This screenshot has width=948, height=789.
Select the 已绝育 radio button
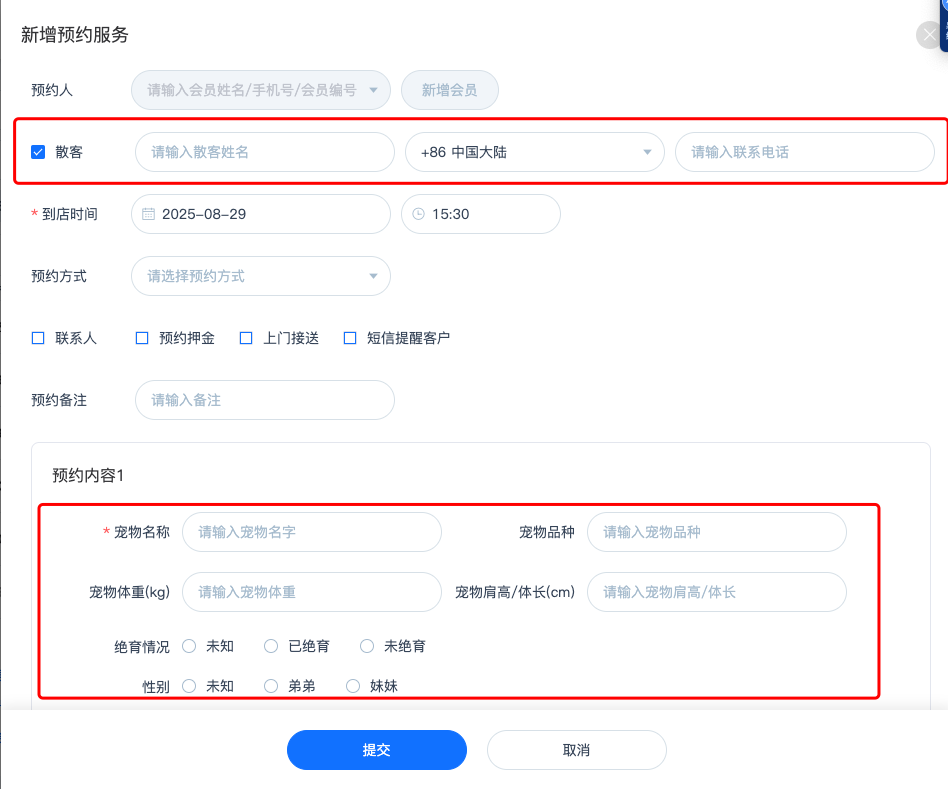(271, 646)
